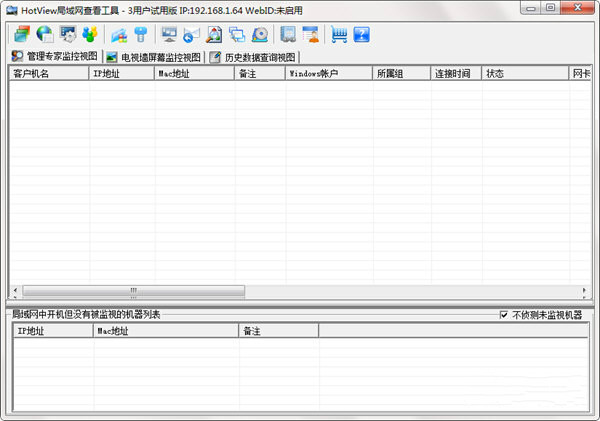The width and height of the screenshot is (600, 421).
Task: Click the stacked colored blocks toolbar icon
Action: (x=21, y=35)
